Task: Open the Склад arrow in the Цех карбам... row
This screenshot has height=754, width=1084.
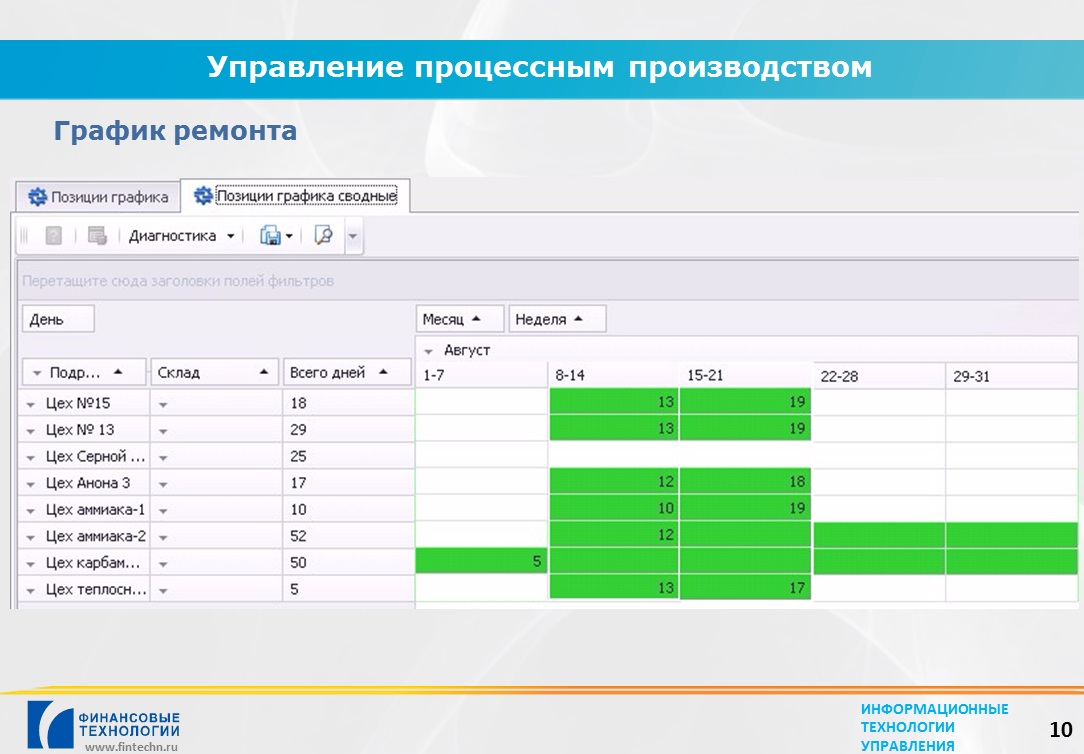Action: click(163, 564)
